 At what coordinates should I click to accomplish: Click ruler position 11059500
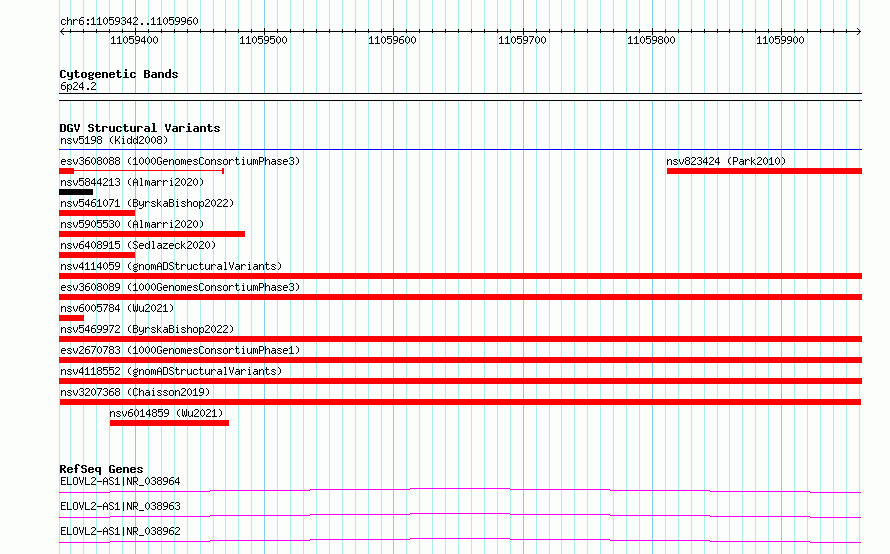coord(263,40)
